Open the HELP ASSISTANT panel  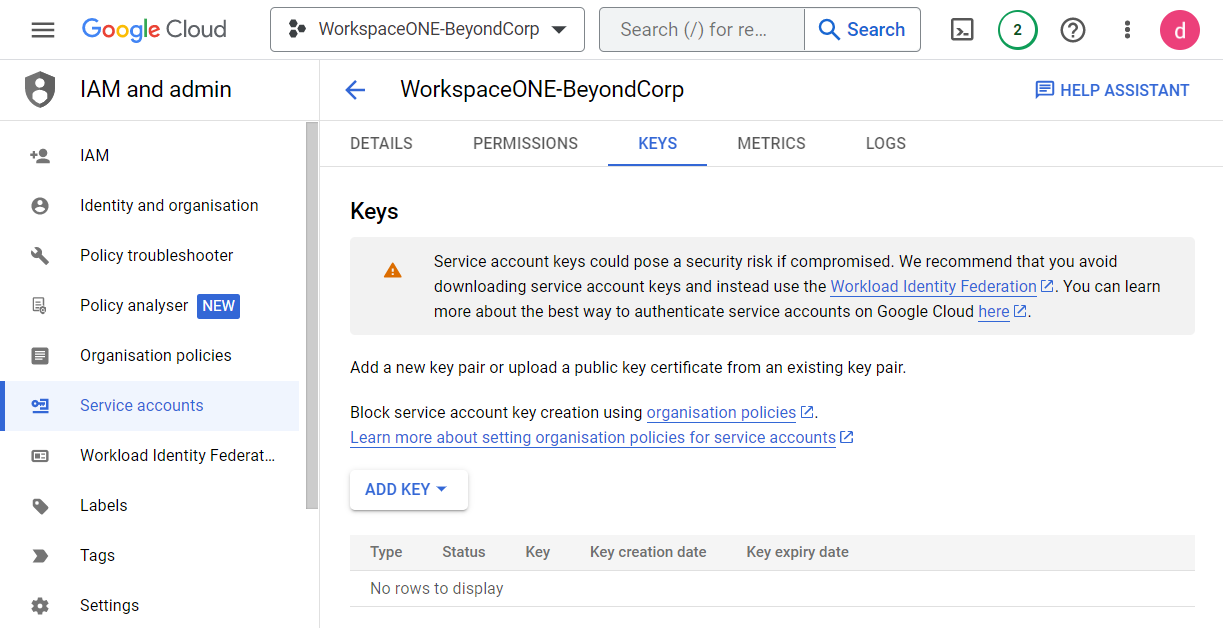pyautogui.click(x=1112, y=90)
